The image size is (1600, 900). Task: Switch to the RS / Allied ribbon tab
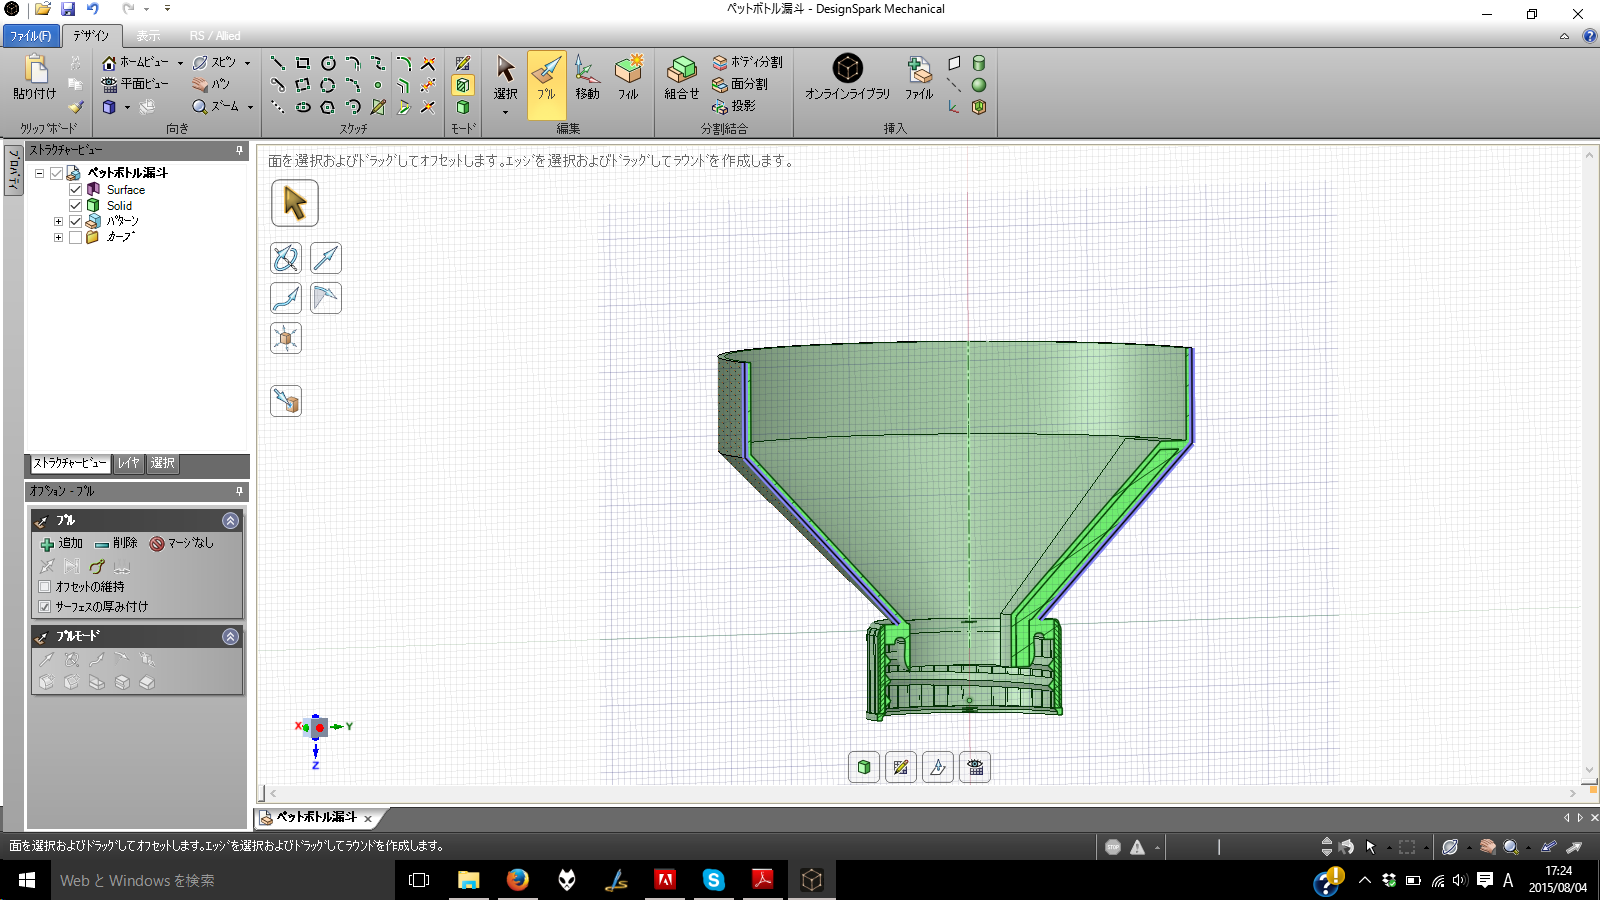click(215, 36)
